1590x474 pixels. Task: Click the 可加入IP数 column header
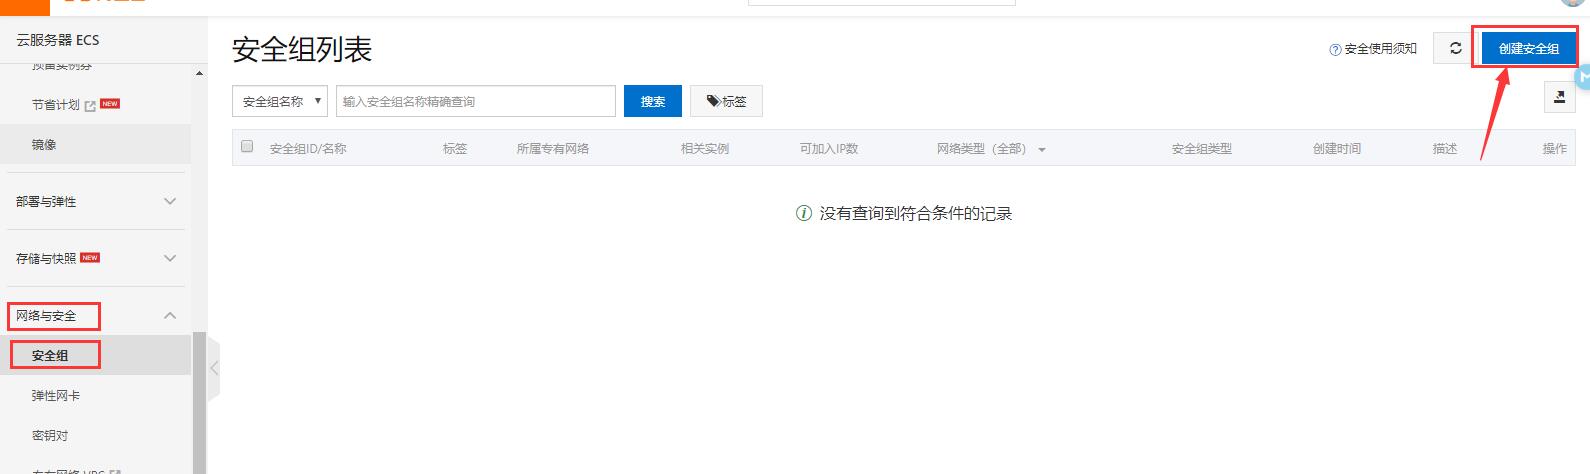pos(829,149)
